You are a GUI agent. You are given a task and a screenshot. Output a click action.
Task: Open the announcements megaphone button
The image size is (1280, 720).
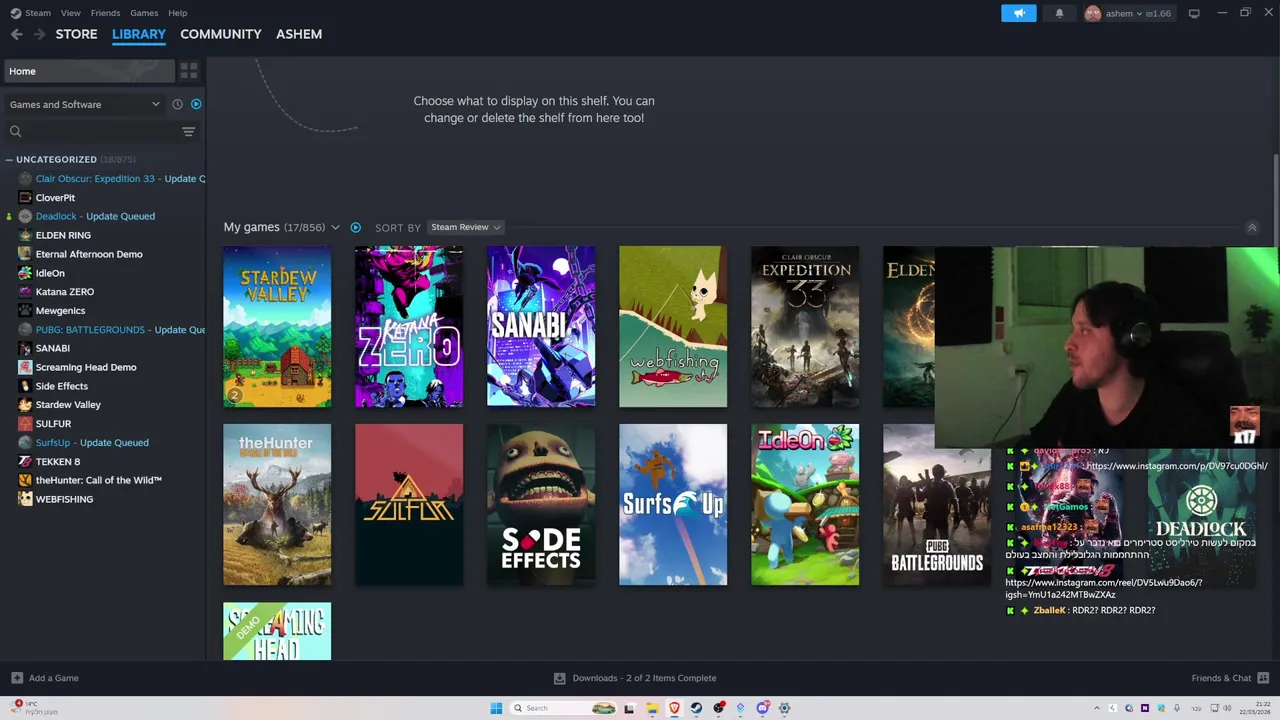tap(1019, 13)
